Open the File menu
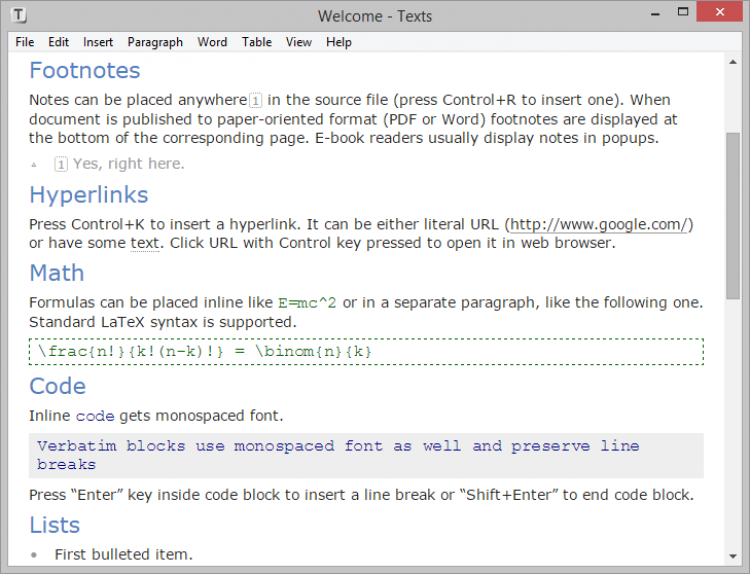 click(x=25, y=42)
